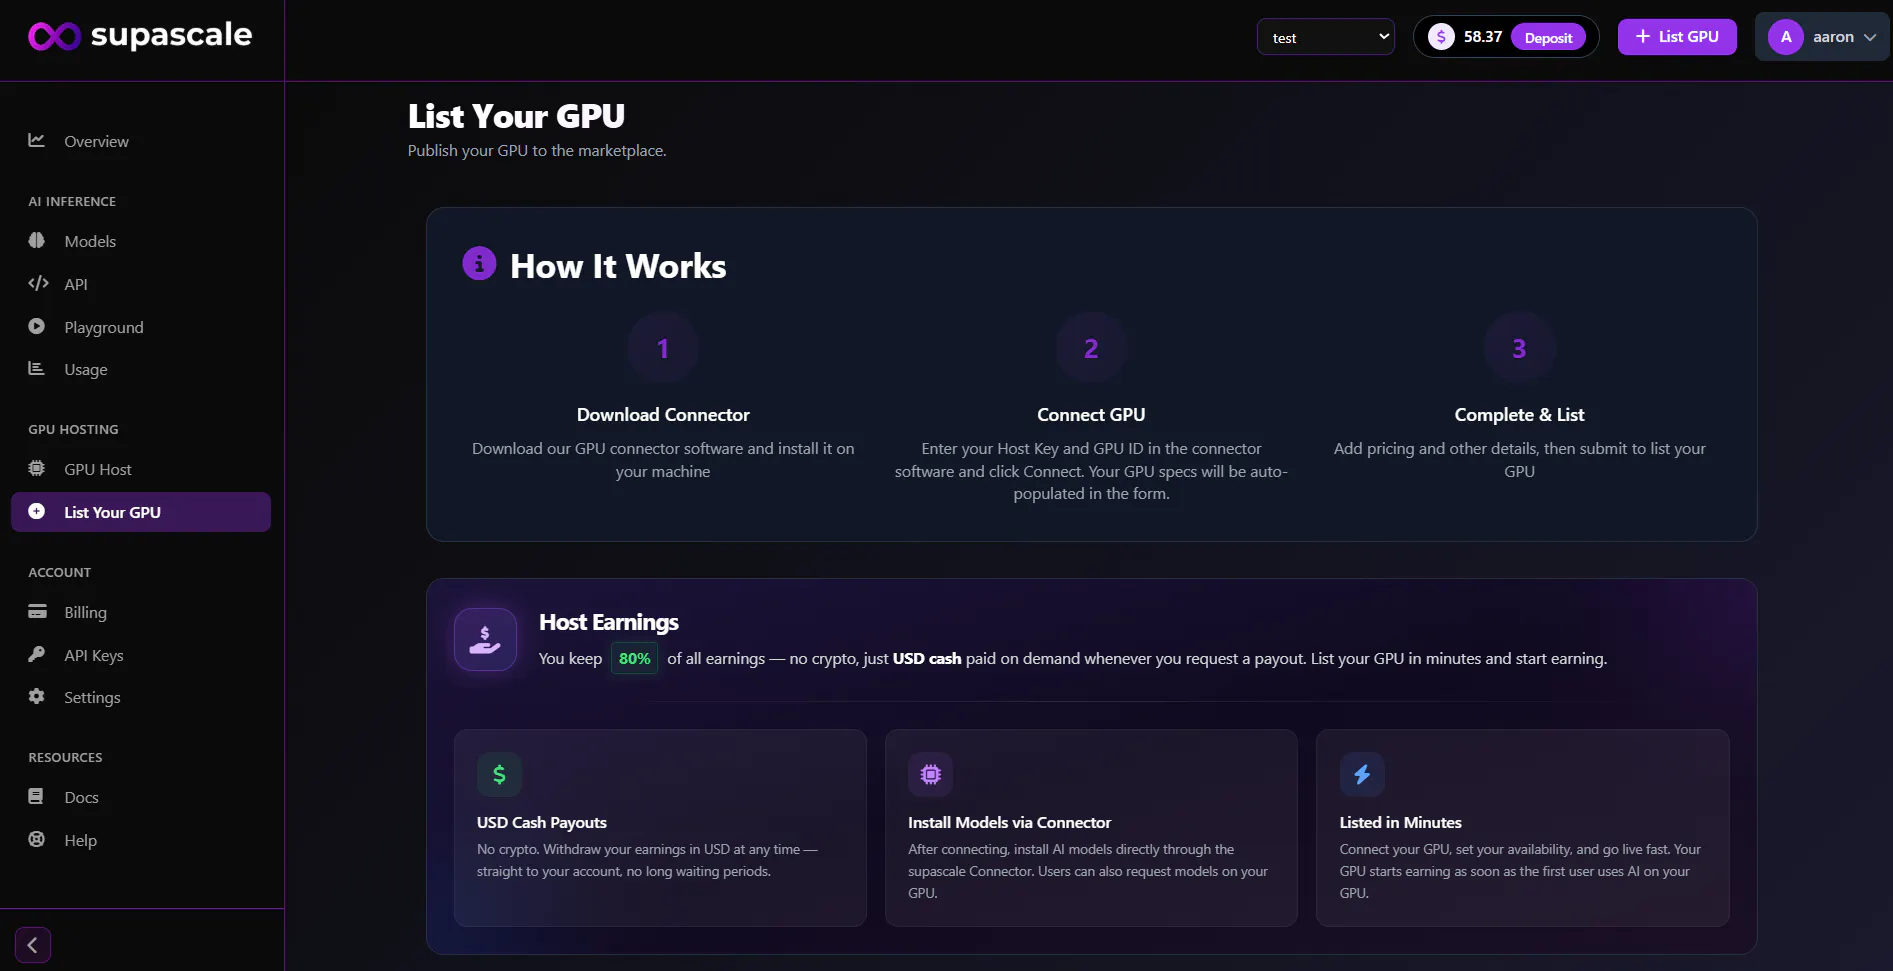This screenshot has width=1893, height=971.
Task: Click the Download Connector step title
Action: (663, 415)
